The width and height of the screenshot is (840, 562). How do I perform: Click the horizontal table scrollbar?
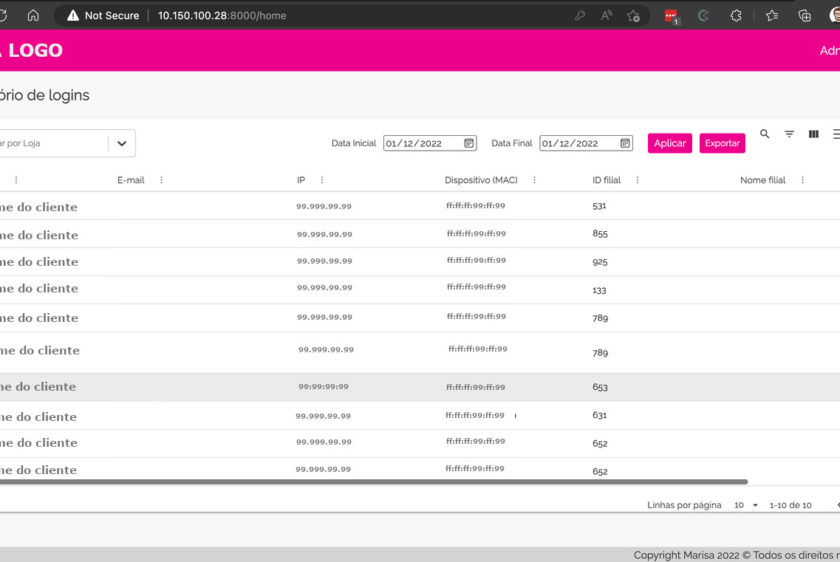pyautogui.click(x=373, y=482)
